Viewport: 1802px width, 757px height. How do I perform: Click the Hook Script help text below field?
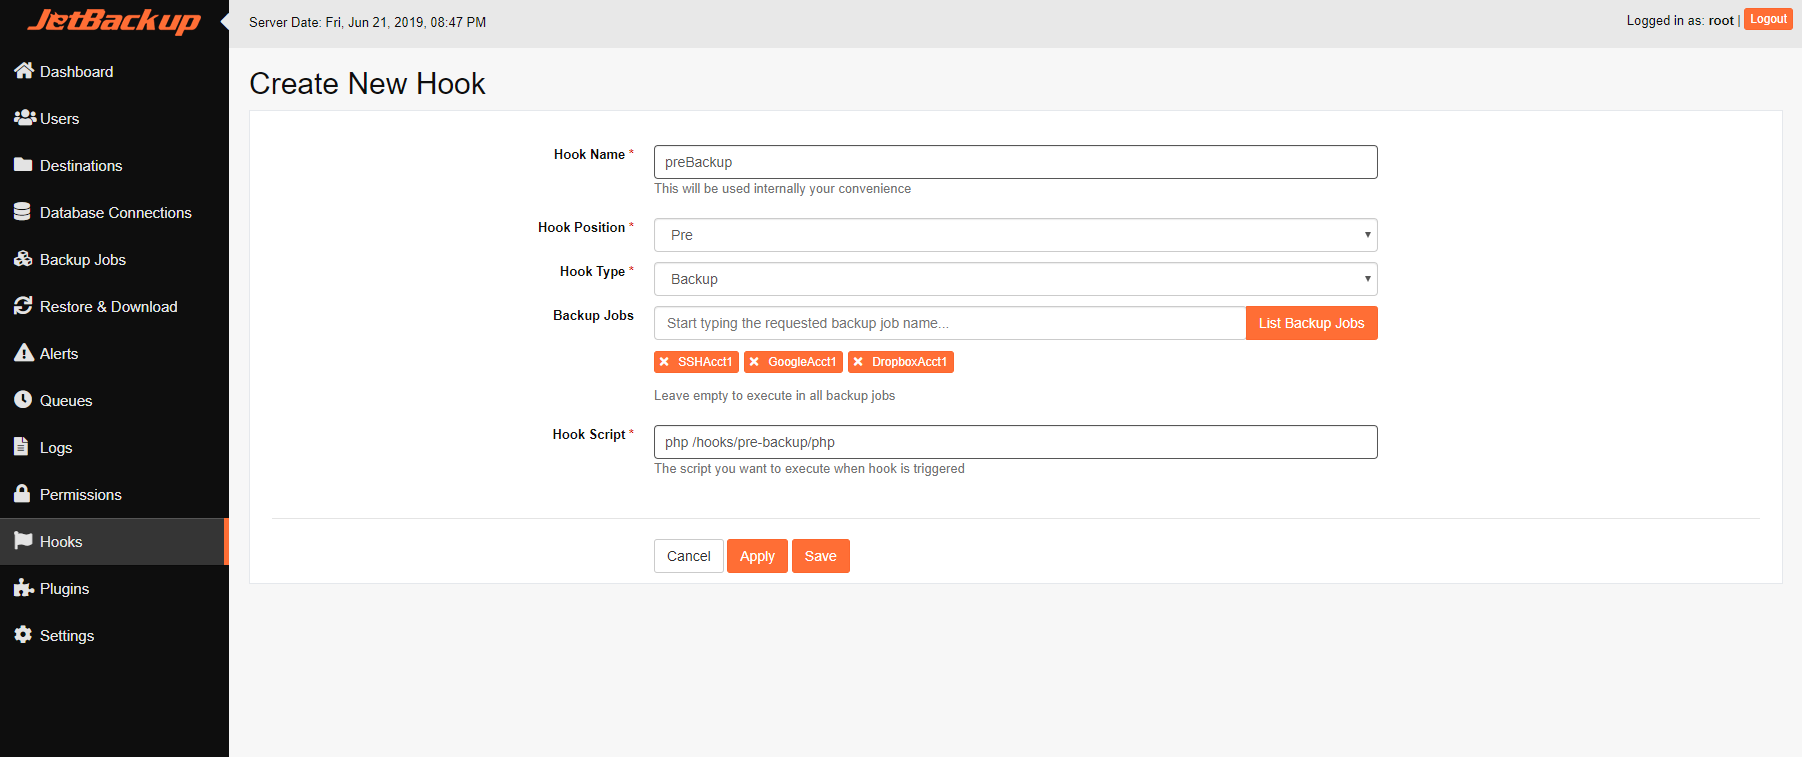[809, 468]
